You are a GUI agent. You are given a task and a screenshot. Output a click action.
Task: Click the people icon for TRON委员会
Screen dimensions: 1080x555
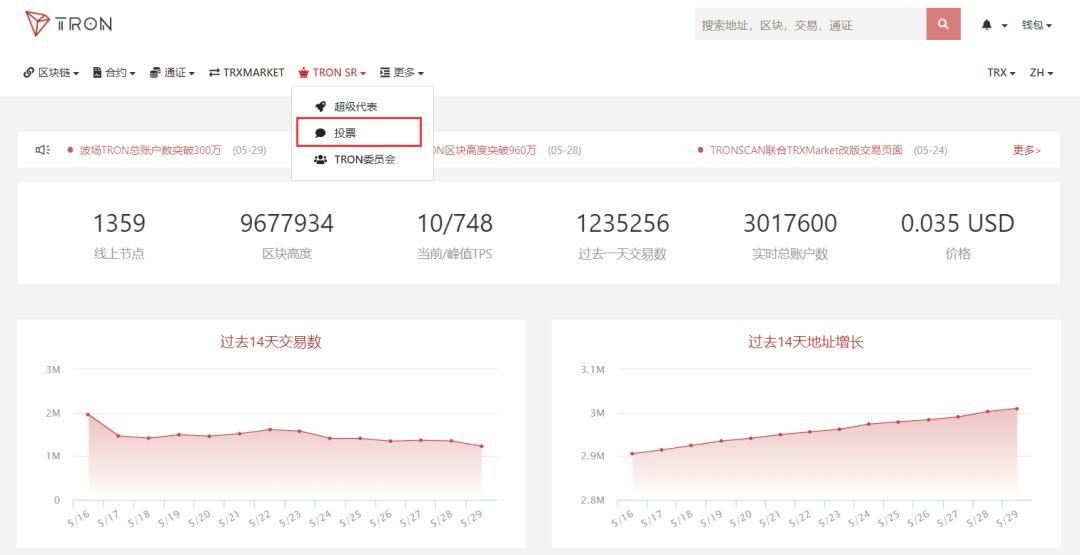tap(320, 160)
